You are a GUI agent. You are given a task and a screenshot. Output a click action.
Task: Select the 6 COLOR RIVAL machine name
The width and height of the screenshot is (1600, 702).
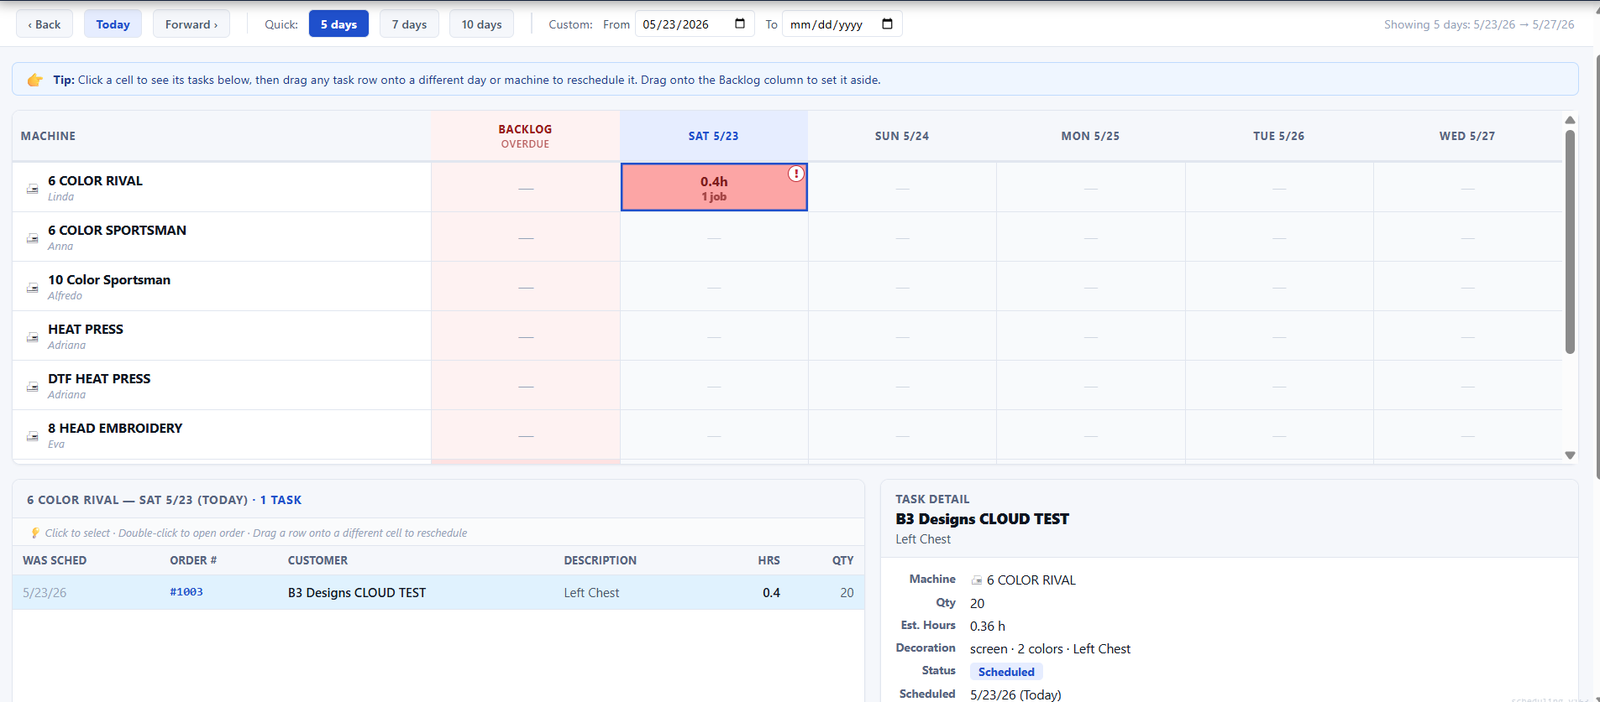95,181
